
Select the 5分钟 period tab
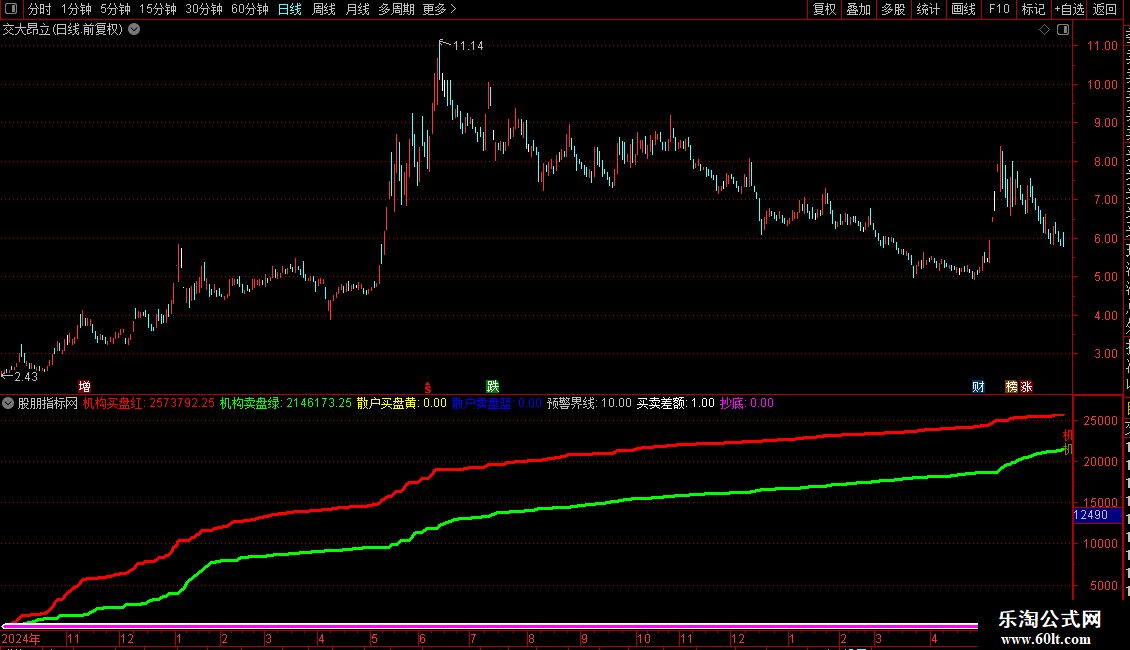[115, 9]
